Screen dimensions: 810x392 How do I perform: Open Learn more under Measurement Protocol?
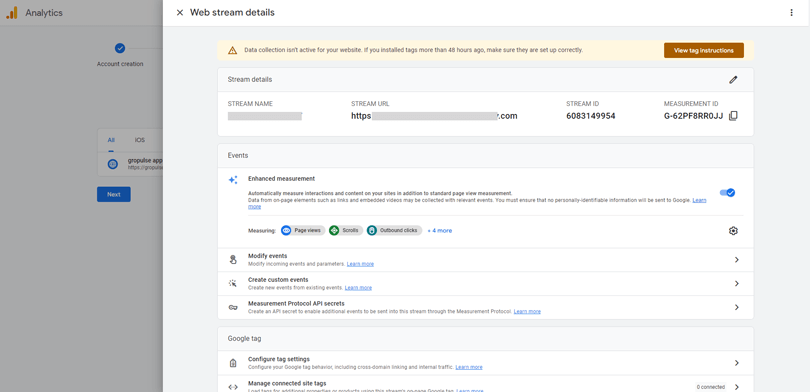[527, 311]
